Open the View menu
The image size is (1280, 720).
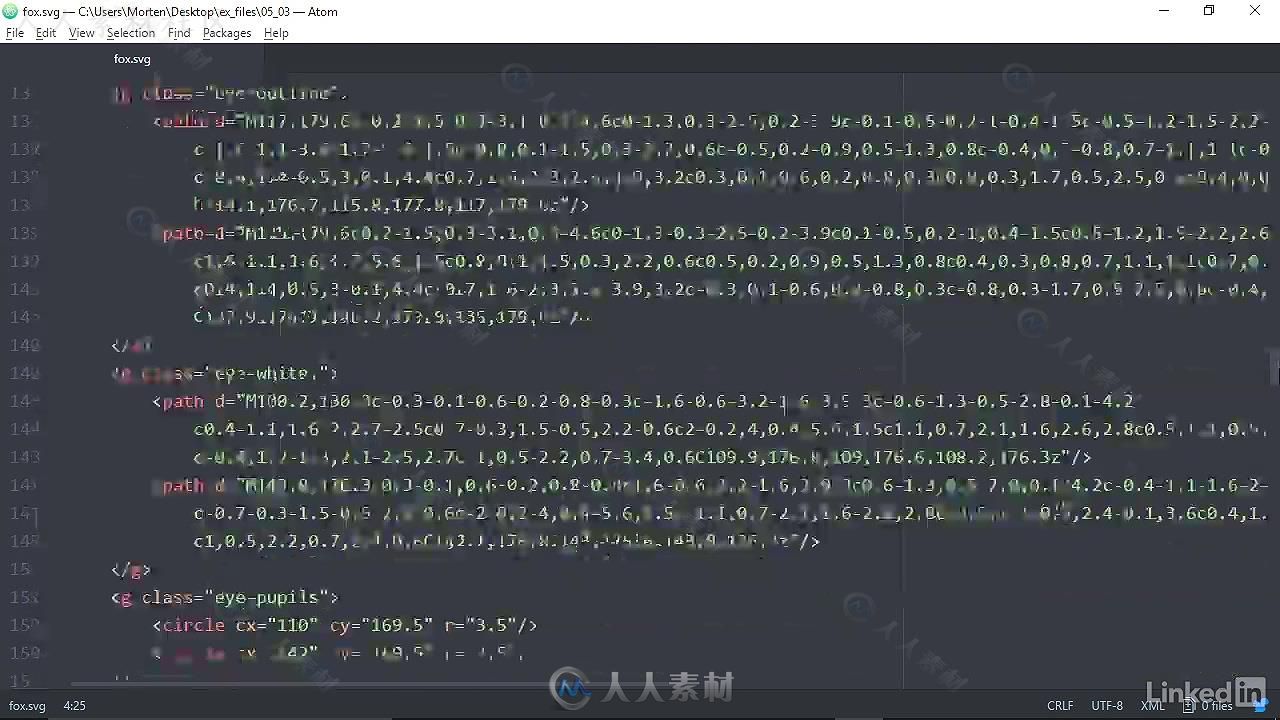point(81,33)
